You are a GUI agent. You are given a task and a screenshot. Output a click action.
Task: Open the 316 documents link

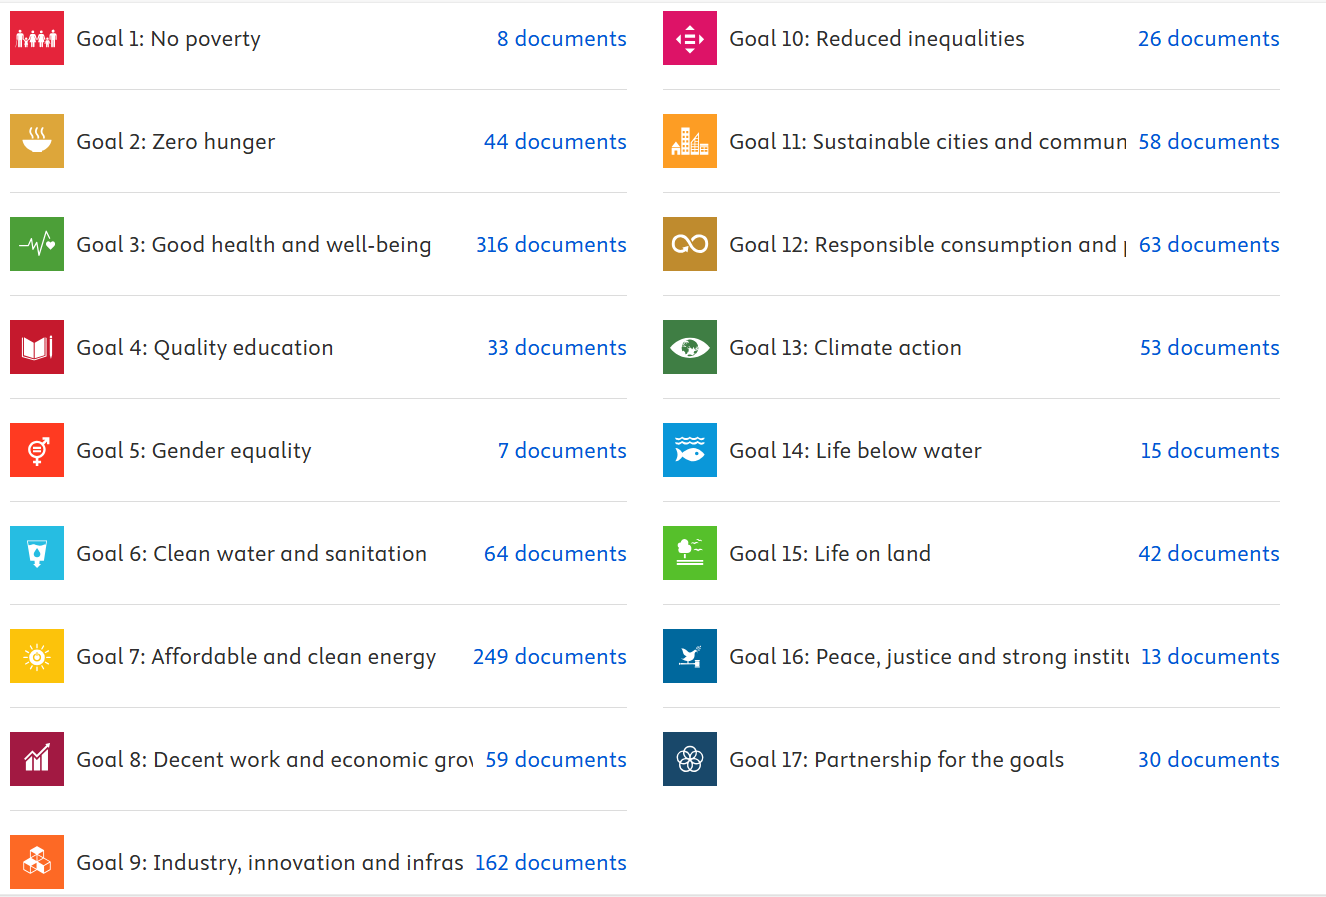551,245
